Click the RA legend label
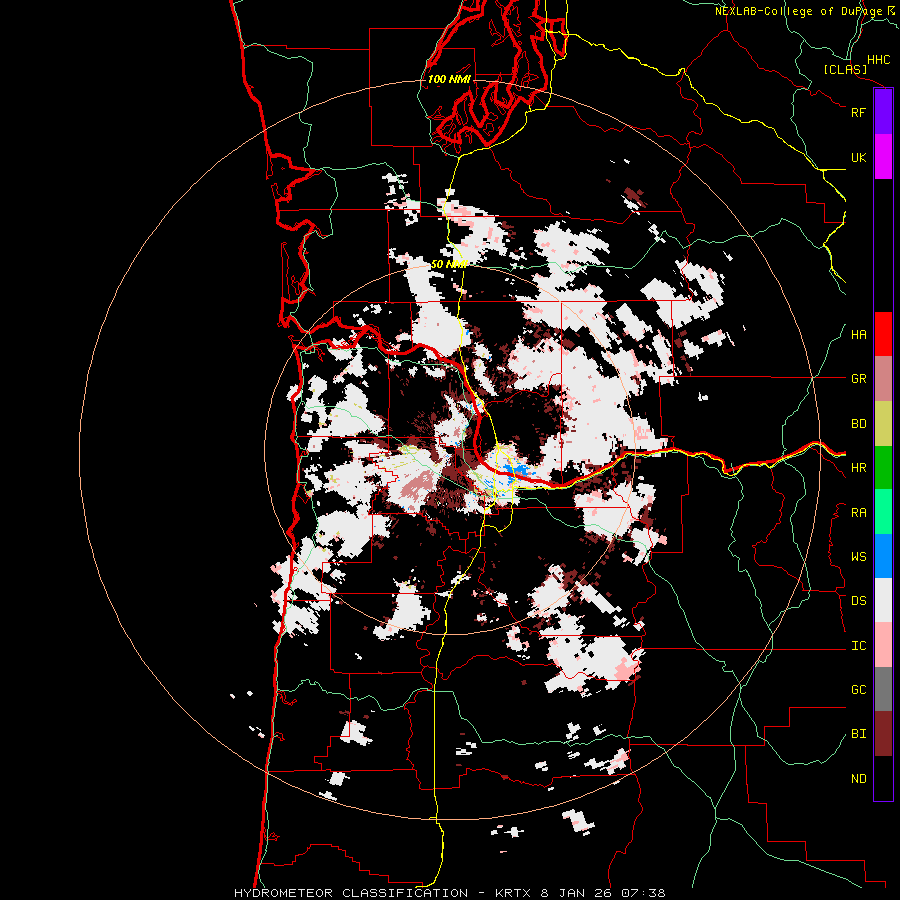Viewport: 900px width, 900px height. pos(858,513)
